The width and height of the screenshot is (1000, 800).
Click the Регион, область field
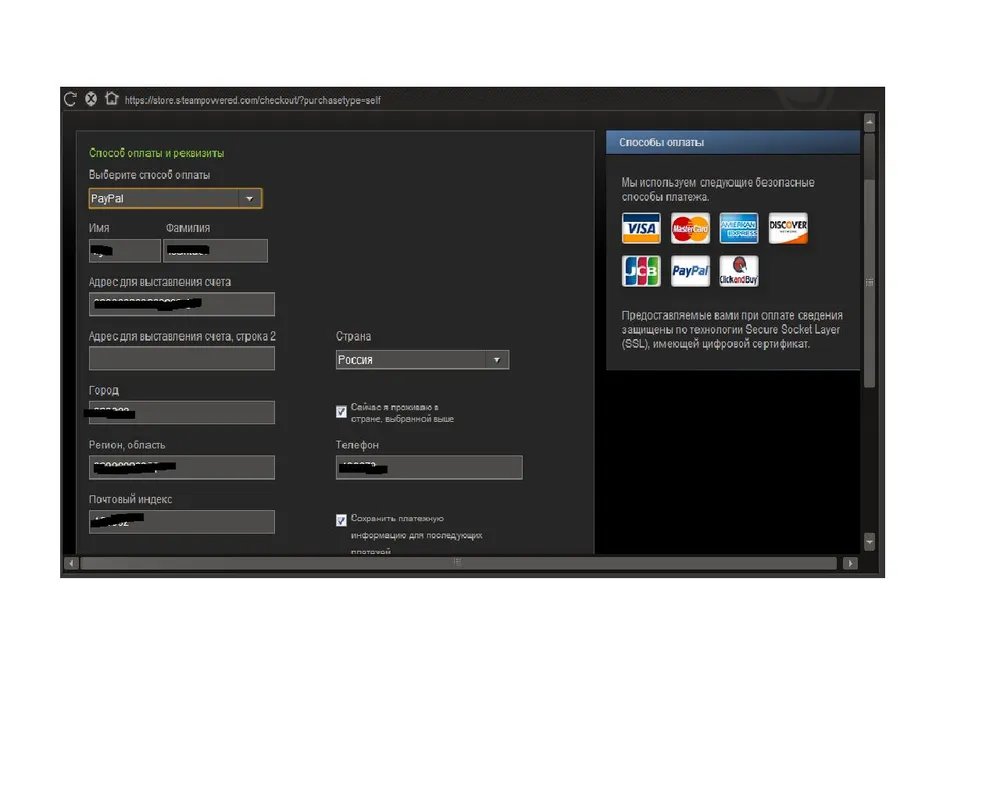pos(182,467)
